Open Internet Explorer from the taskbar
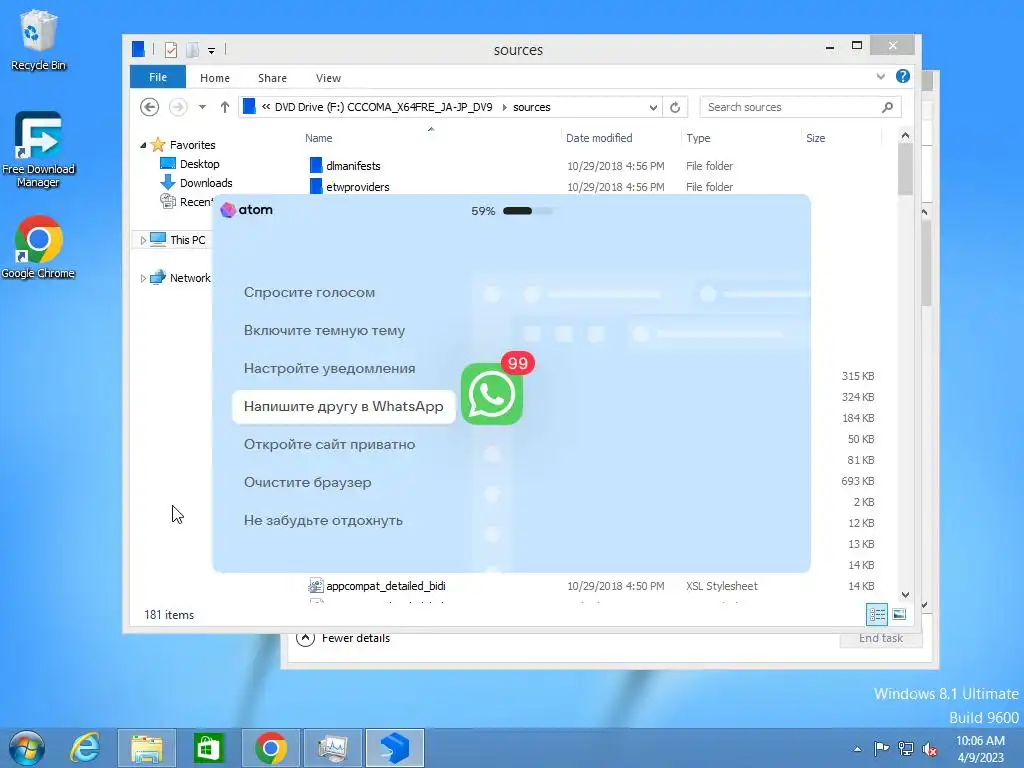This screenshot has height=768, width=1024. pyautogui.click(x=85, y=748)
